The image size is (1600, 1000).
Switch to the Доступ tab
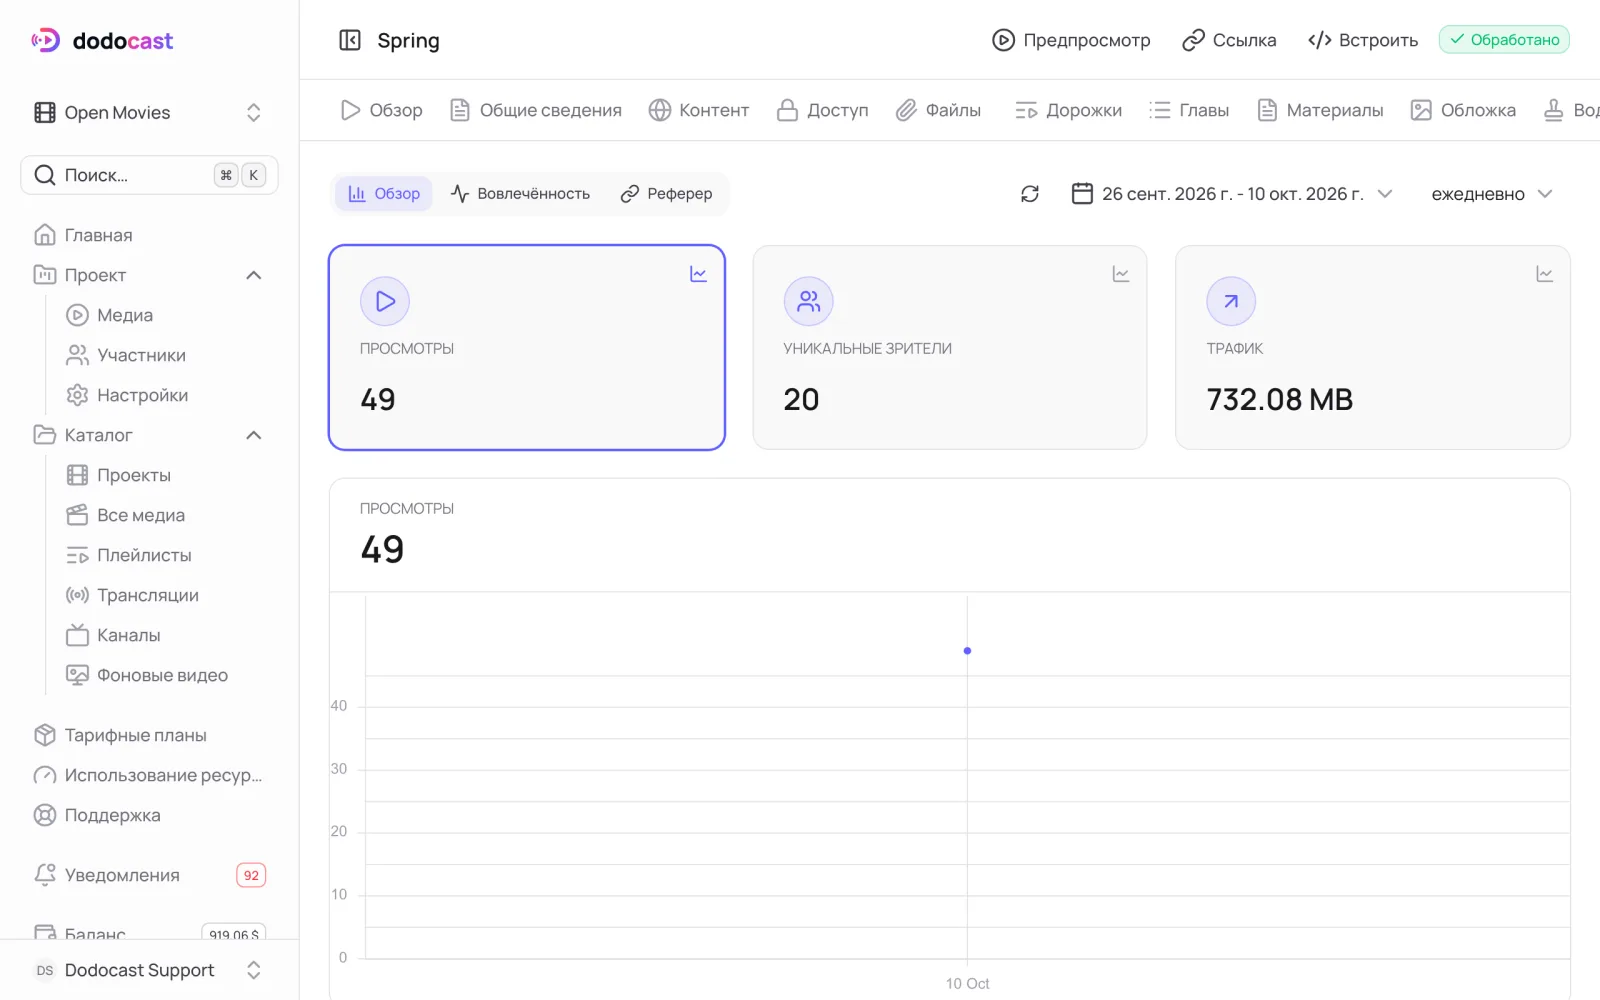823,110
